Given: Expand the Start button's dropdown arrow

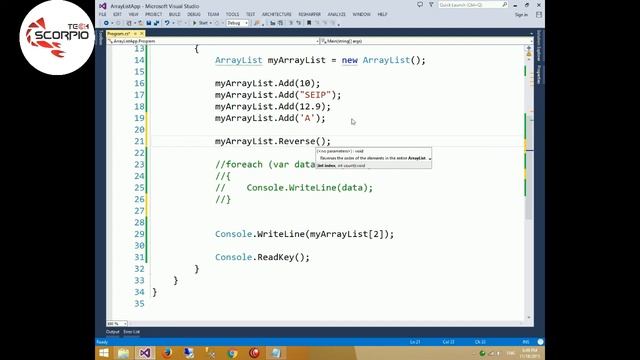Looking at the screenshot, I should [211, 23].
